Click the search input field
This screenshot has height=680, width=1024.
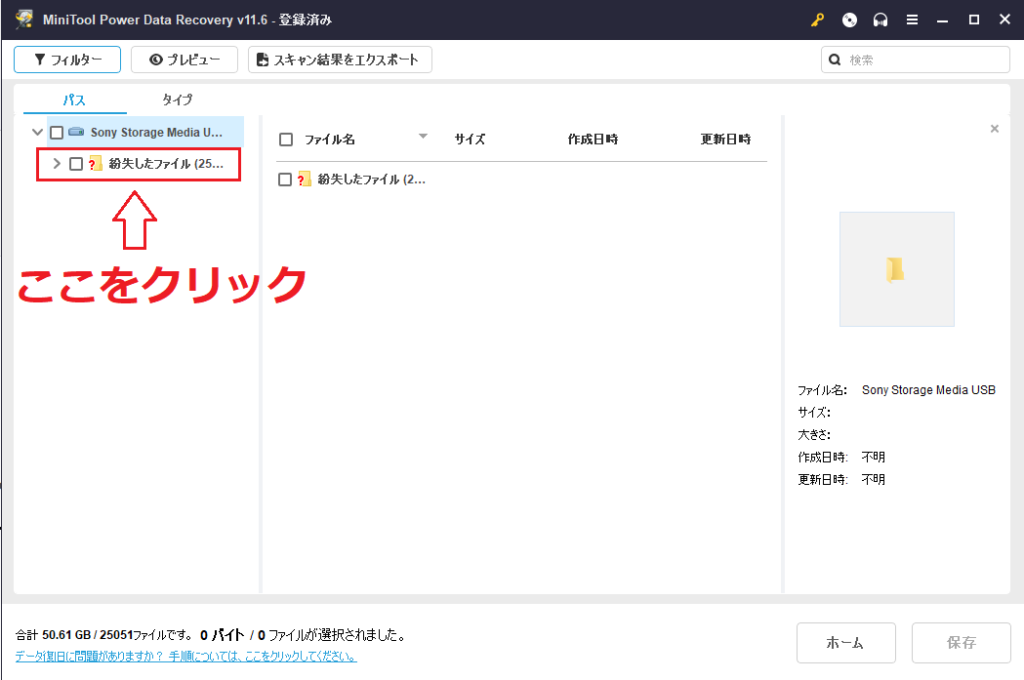point(916,59)
